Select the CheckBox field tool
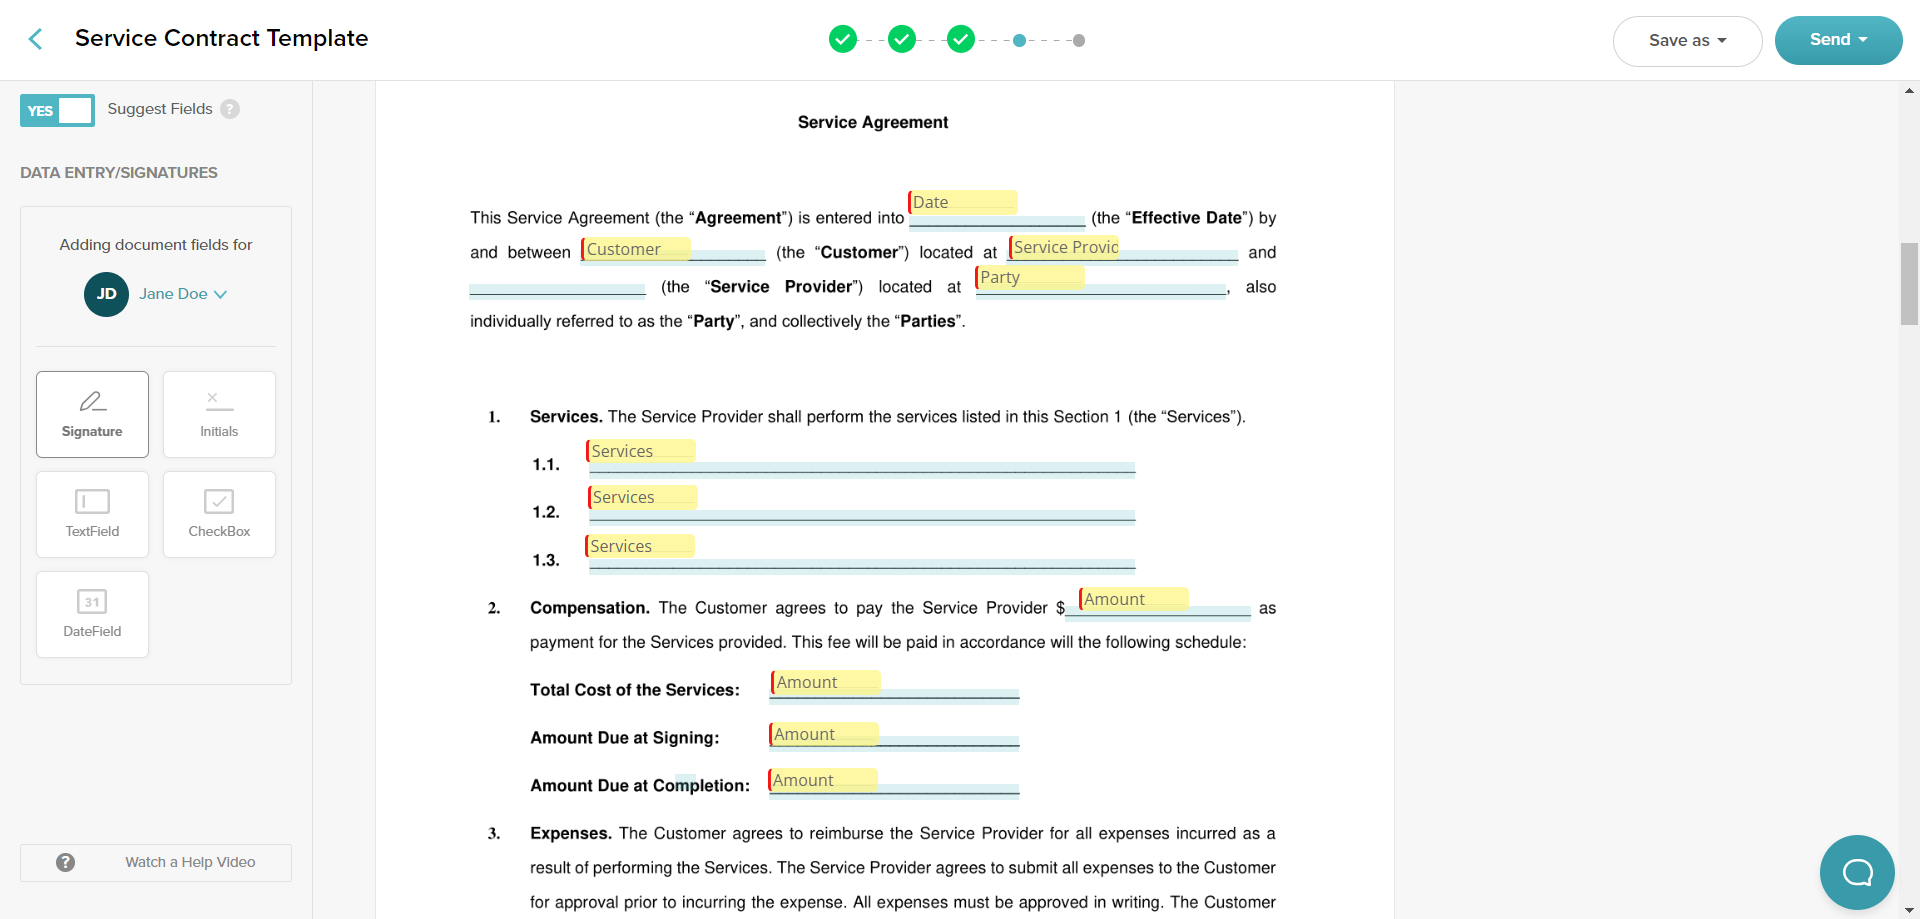 pos(219,514)
